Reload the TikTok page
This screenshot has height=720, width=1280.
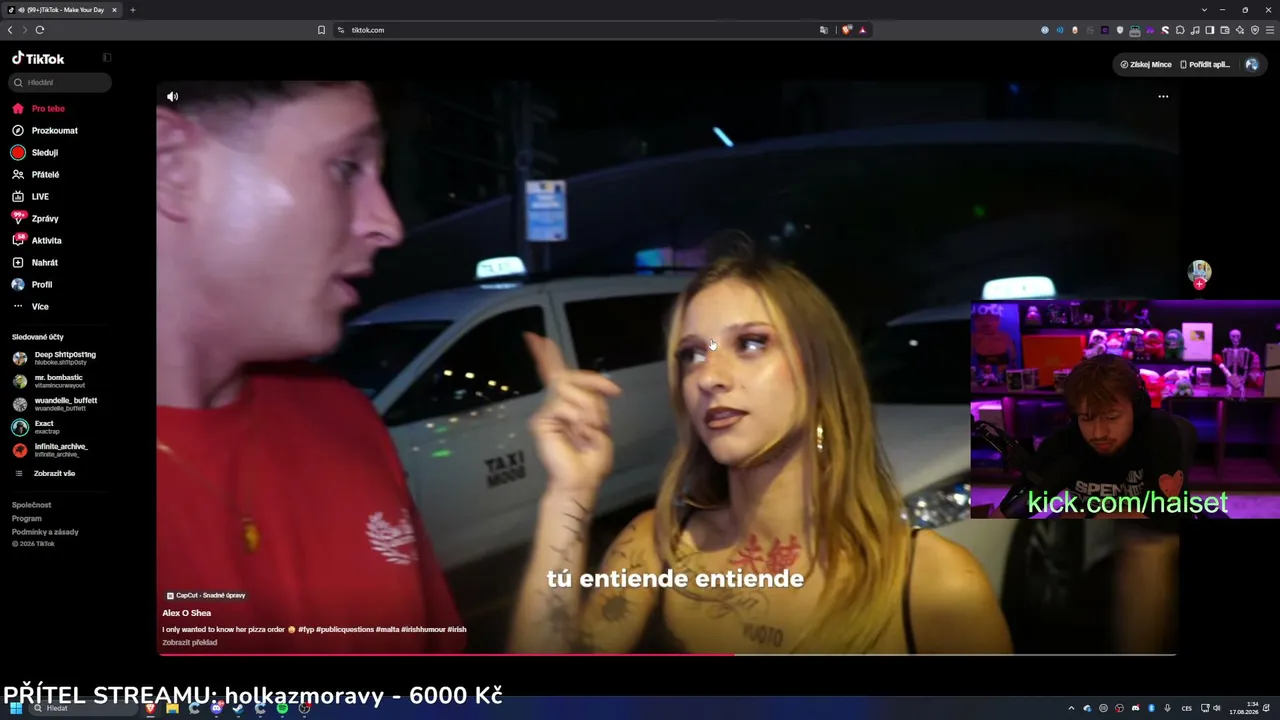(40, 30)
